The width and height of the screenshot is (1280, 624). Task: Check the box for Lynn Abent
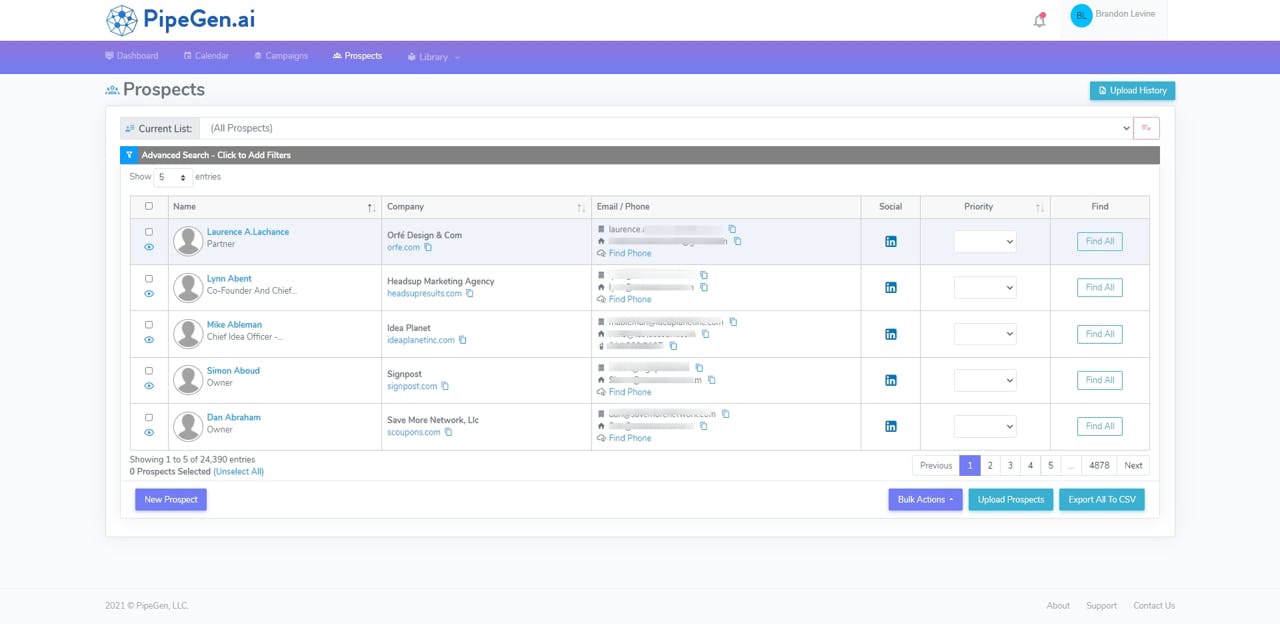click(x=149, y=279)
